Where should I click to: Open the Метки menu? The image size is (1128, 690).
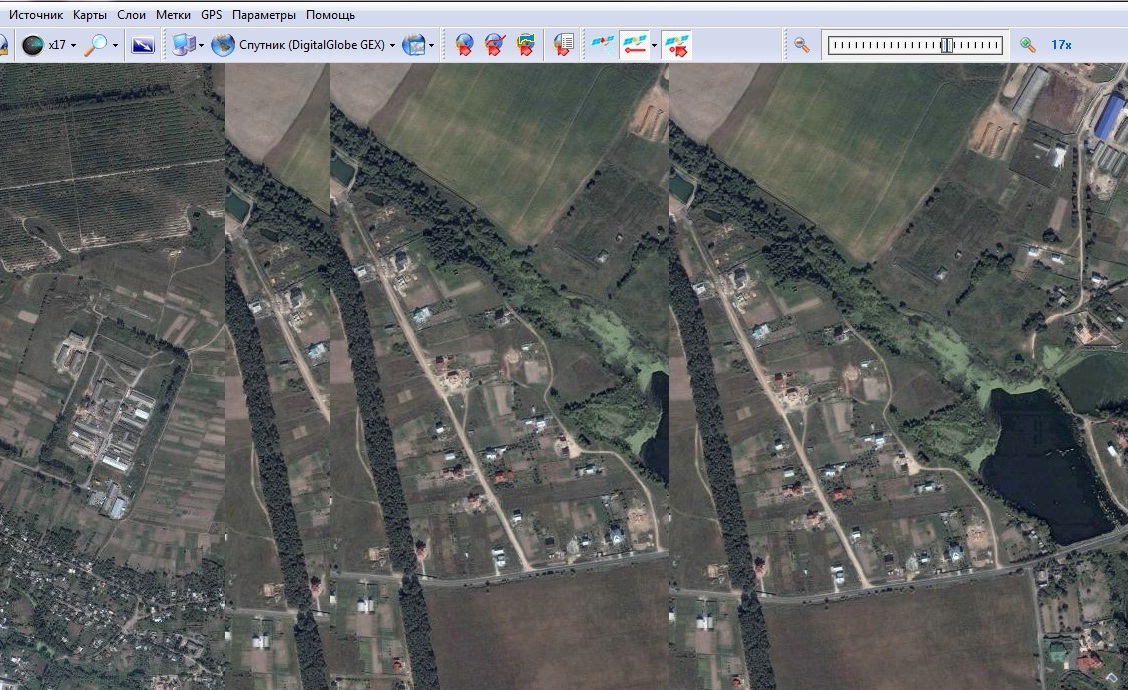pyautogui.click(x=173, y=15)
